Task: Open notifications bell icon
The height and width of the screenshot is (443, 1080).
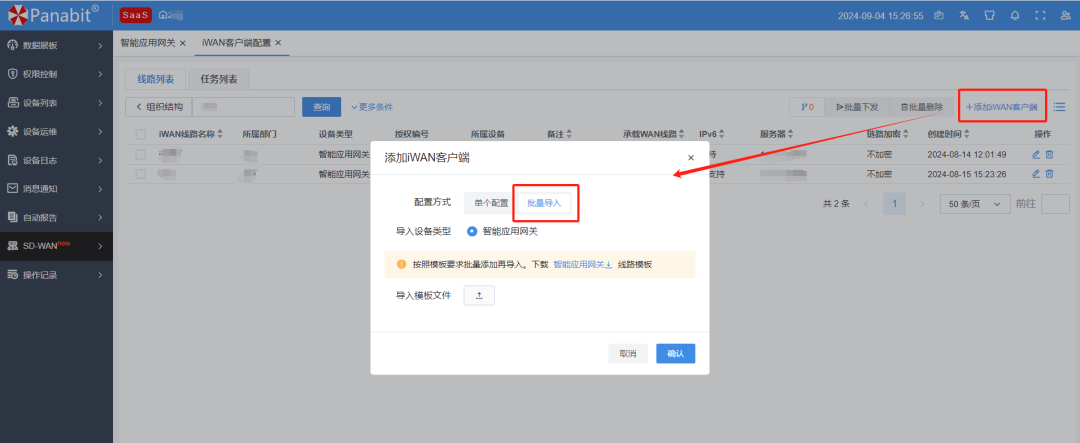Action: pyautogui.click(x=1015, y=15)
